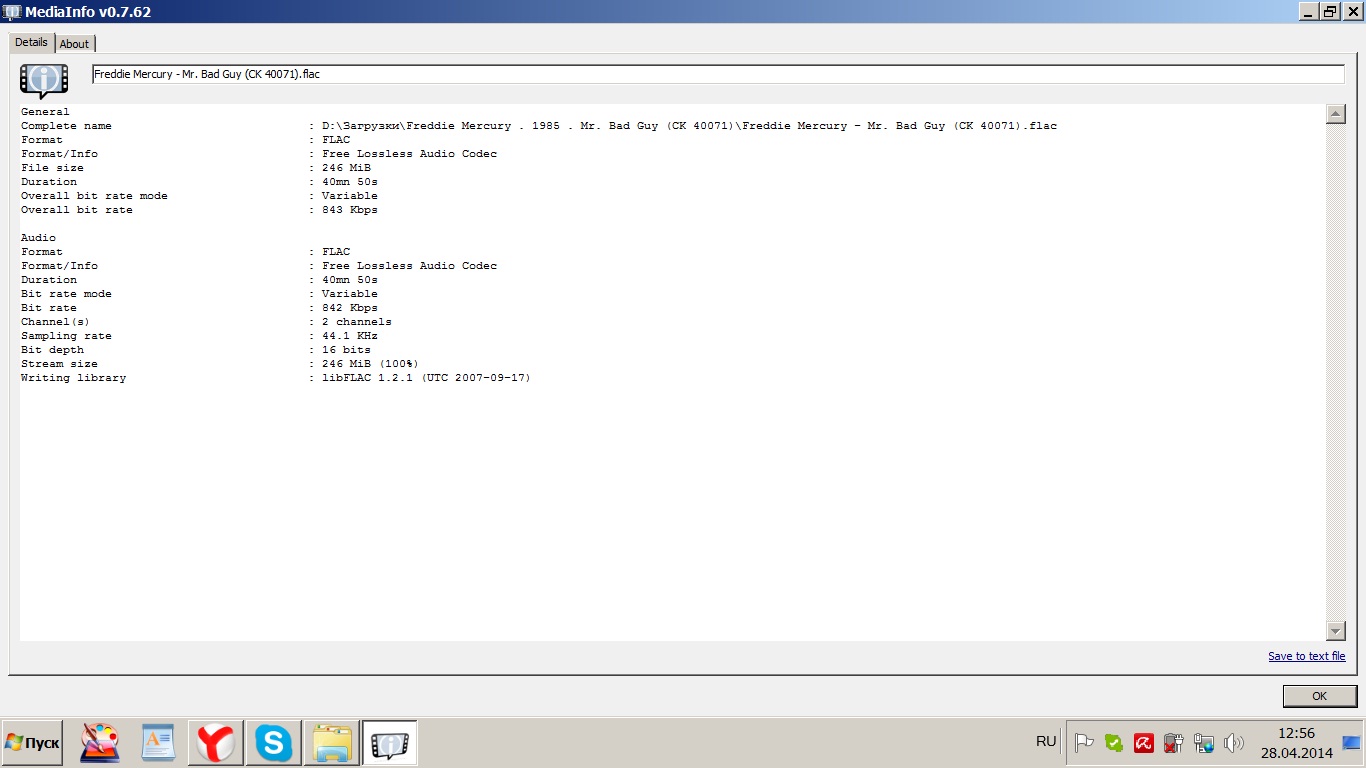Click the OK button
The height and width of the screenshot is (768, 1366).
tap(1319, 696)
